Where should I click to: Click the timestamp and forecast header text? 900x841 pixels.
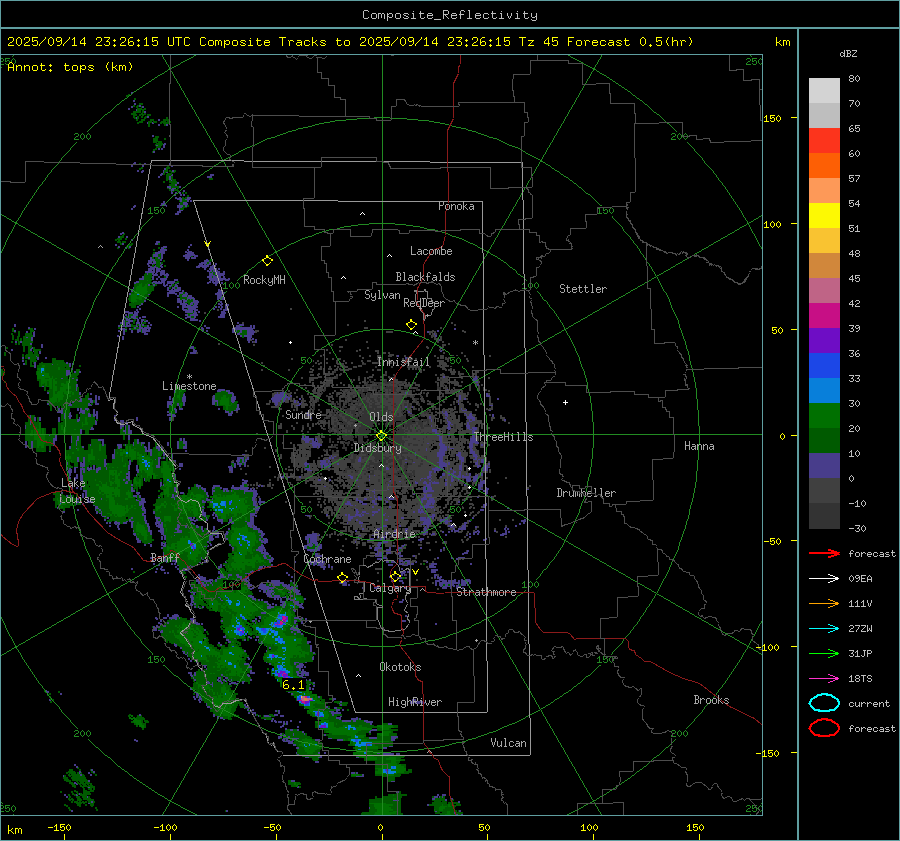pos(350,42)
